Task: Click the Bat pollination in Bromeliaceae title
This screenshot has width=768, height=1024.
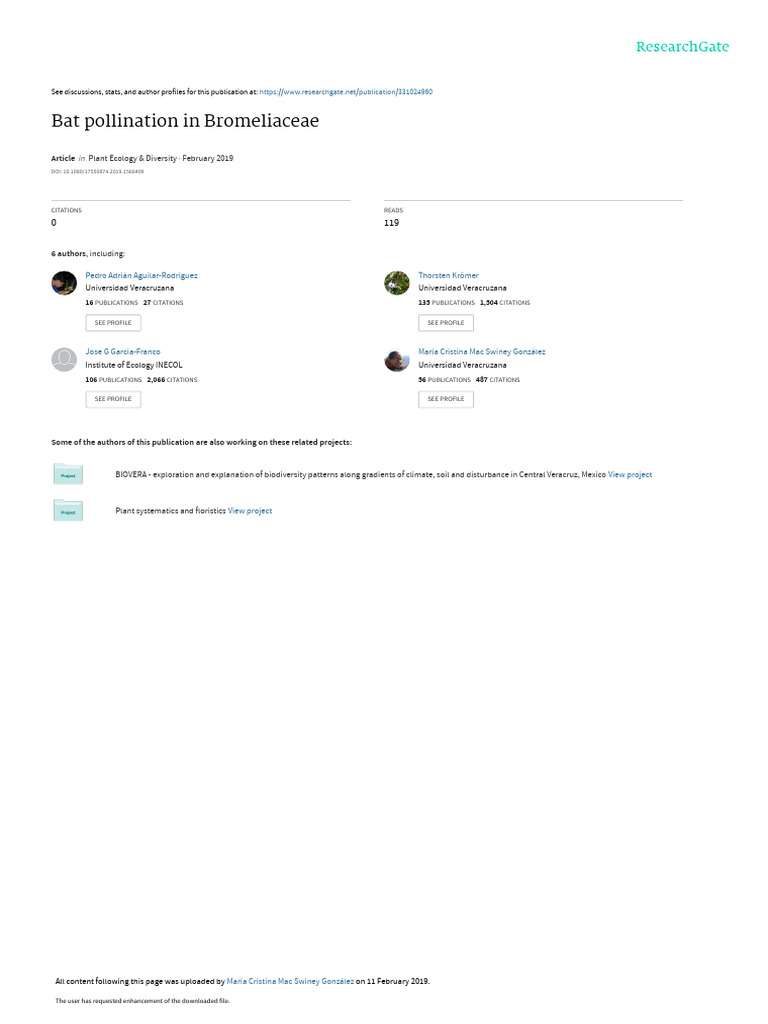Action: 185,121
